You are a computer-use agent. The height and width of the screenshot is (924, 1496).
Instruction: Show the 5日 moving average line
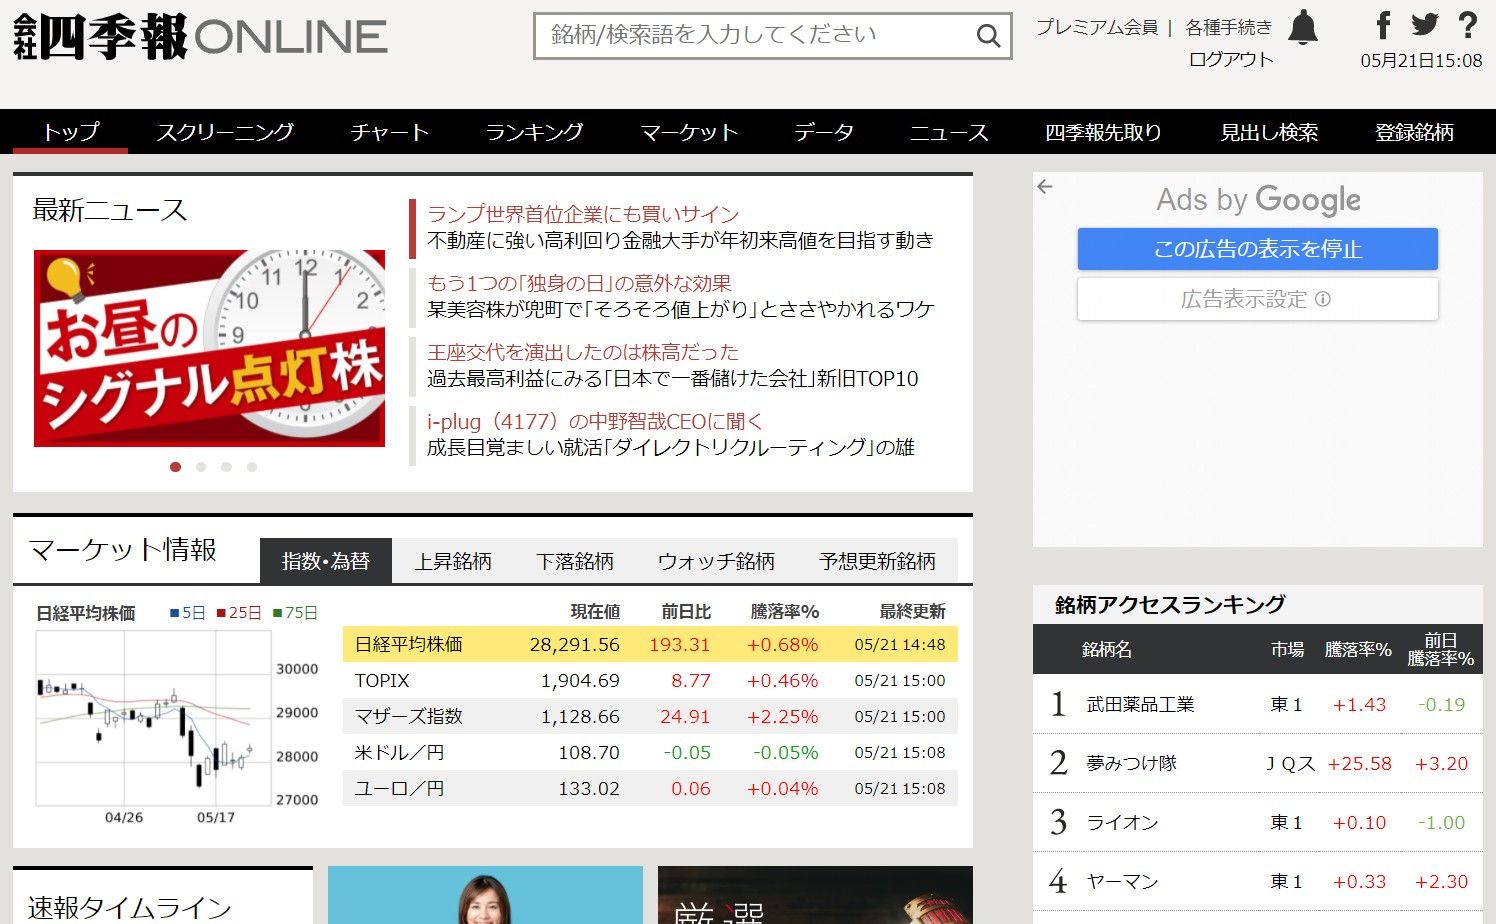pos(186,612)
